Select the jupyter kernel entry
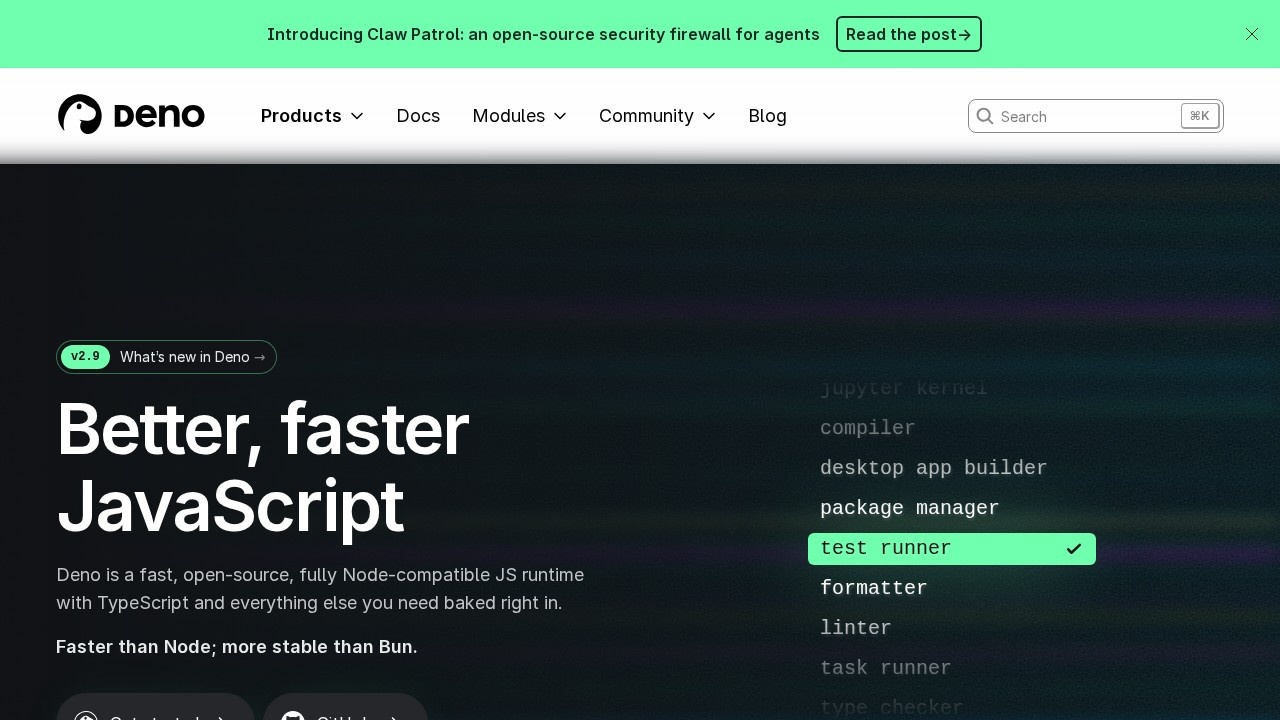The height and width of the screenshot is (720, 1280). click(904, 388)
